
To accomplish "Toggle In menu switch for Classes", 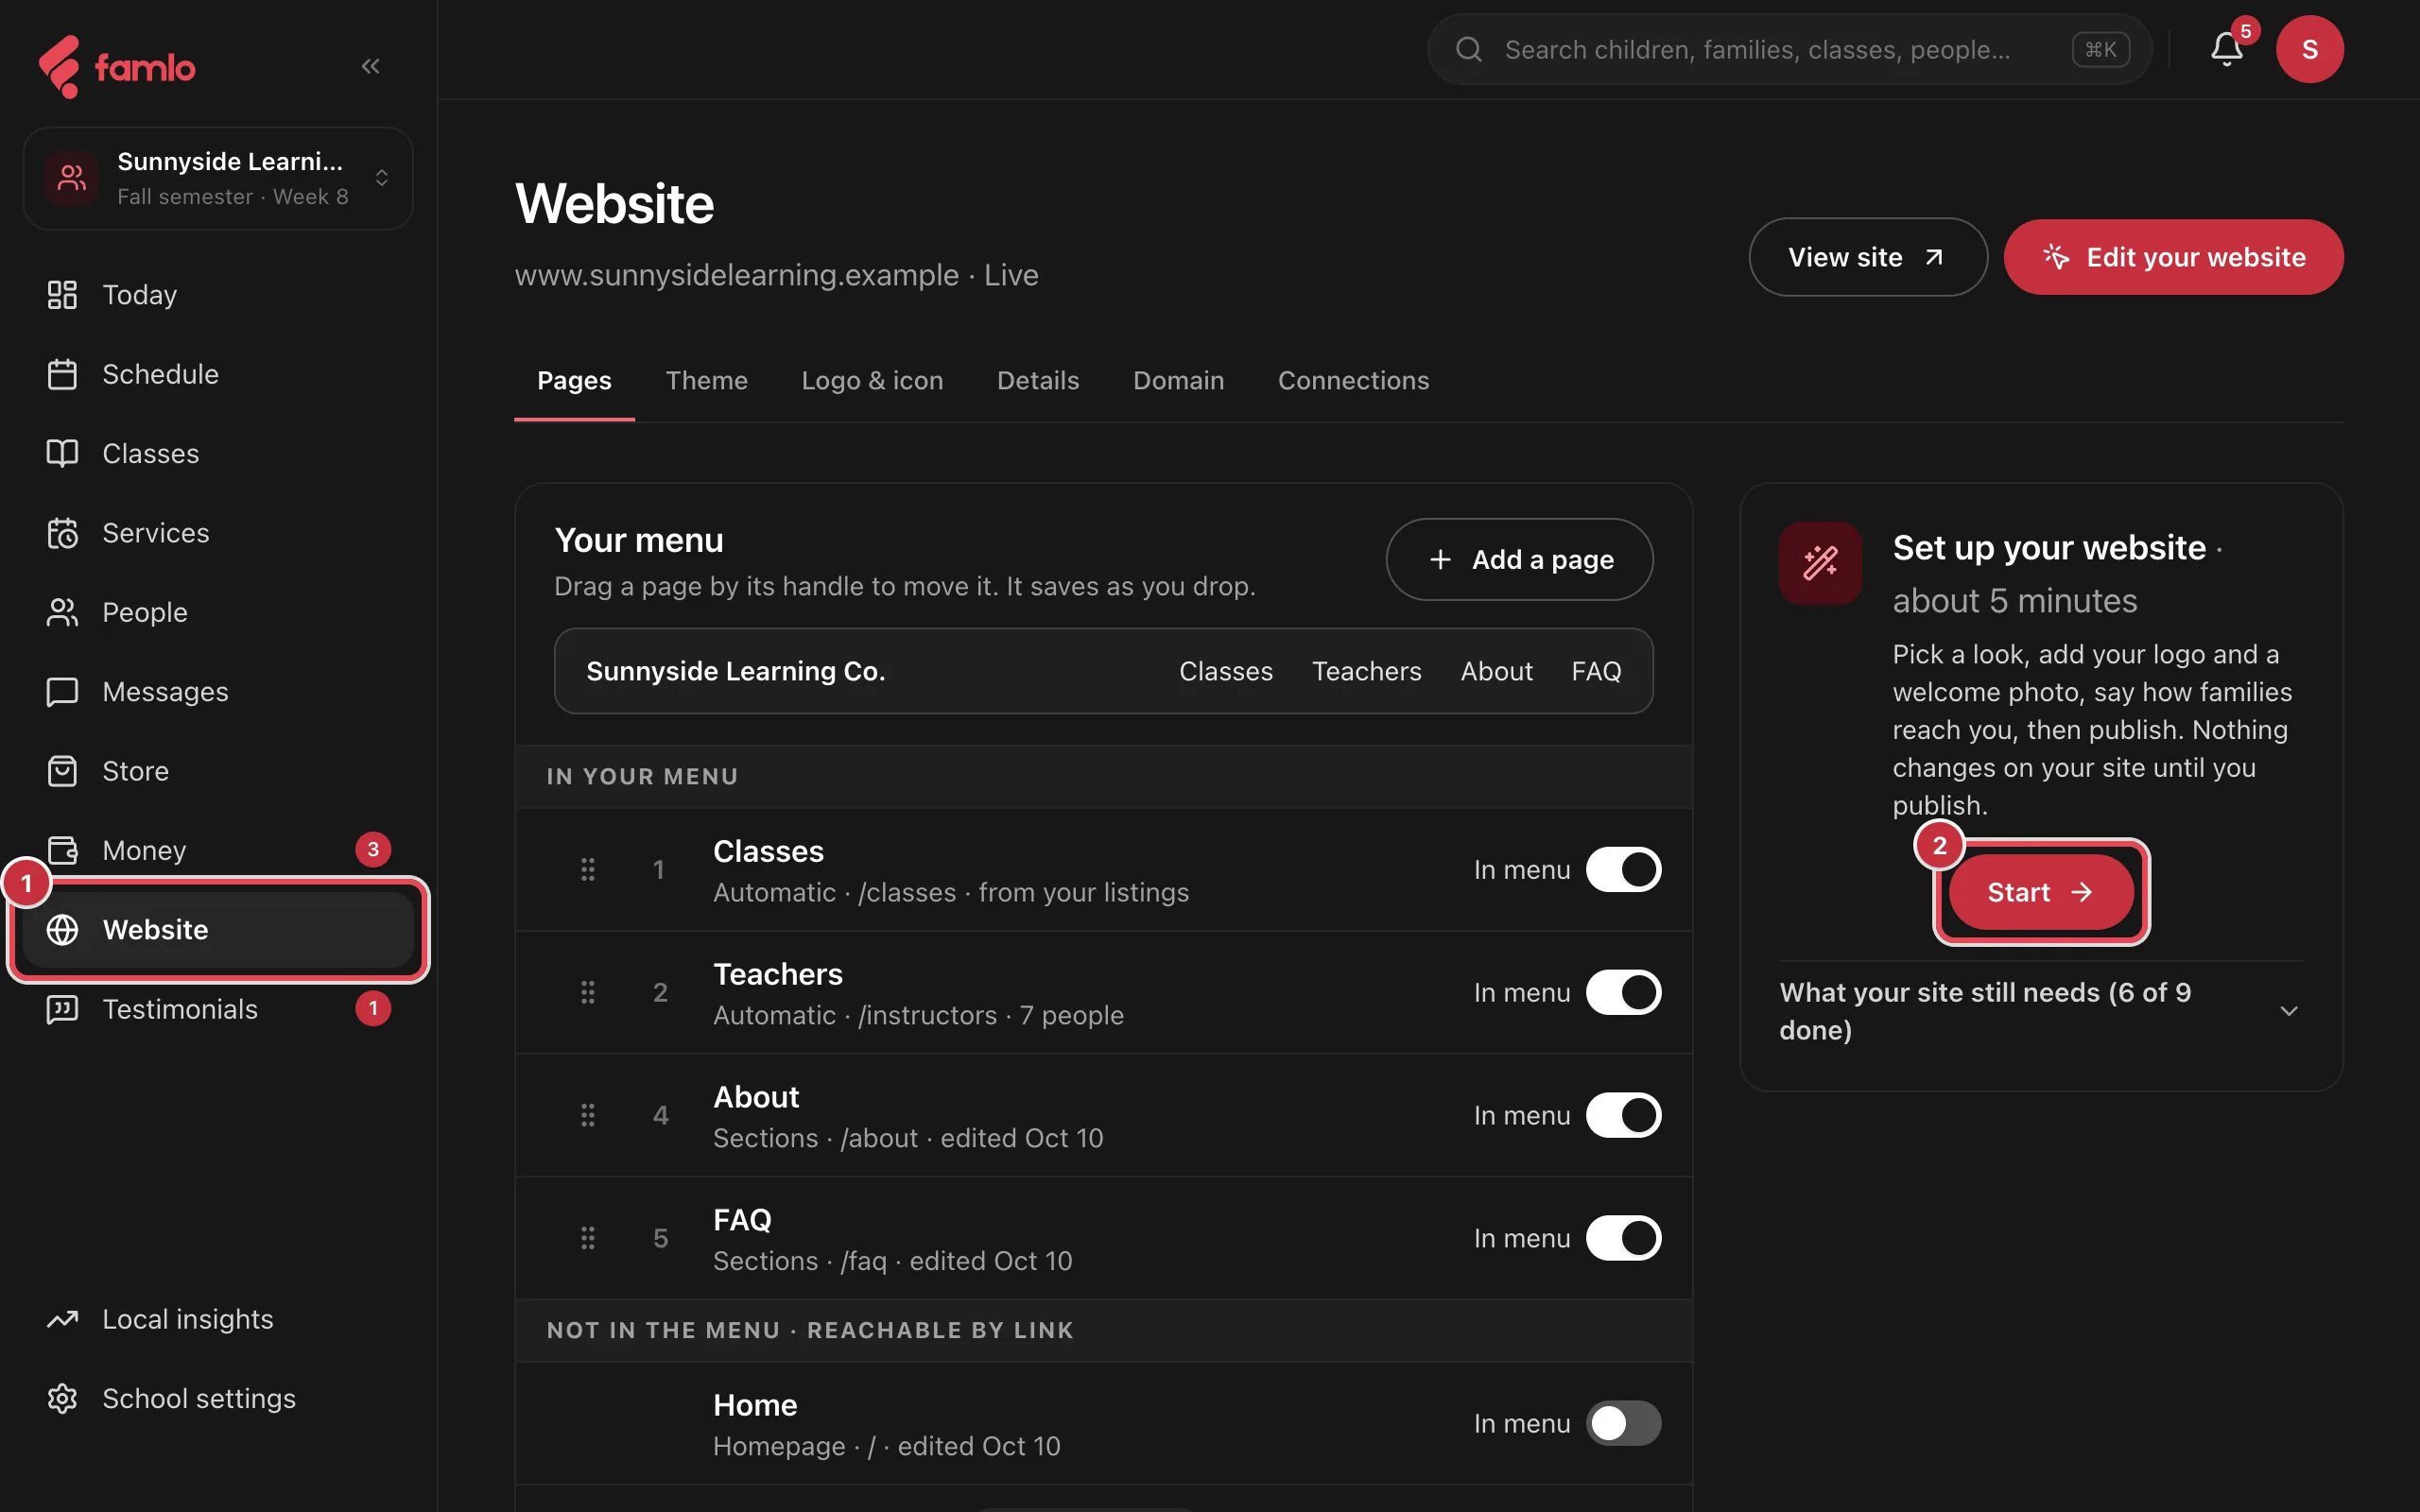I will [x=1623, y=869].
